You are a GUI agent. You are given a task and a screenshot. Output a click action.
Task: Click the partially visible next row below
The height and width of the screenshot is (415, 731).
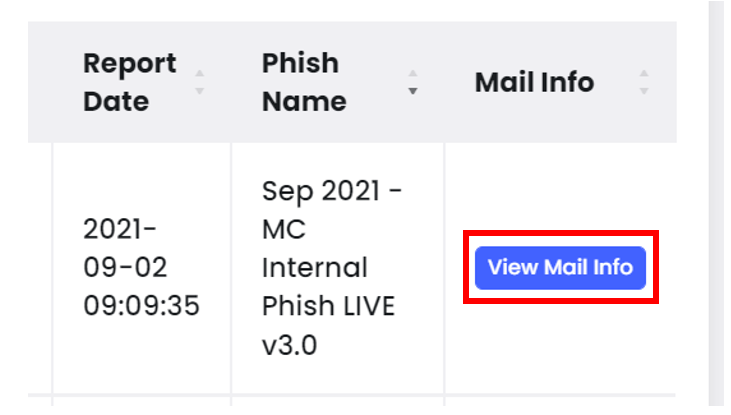352,401
